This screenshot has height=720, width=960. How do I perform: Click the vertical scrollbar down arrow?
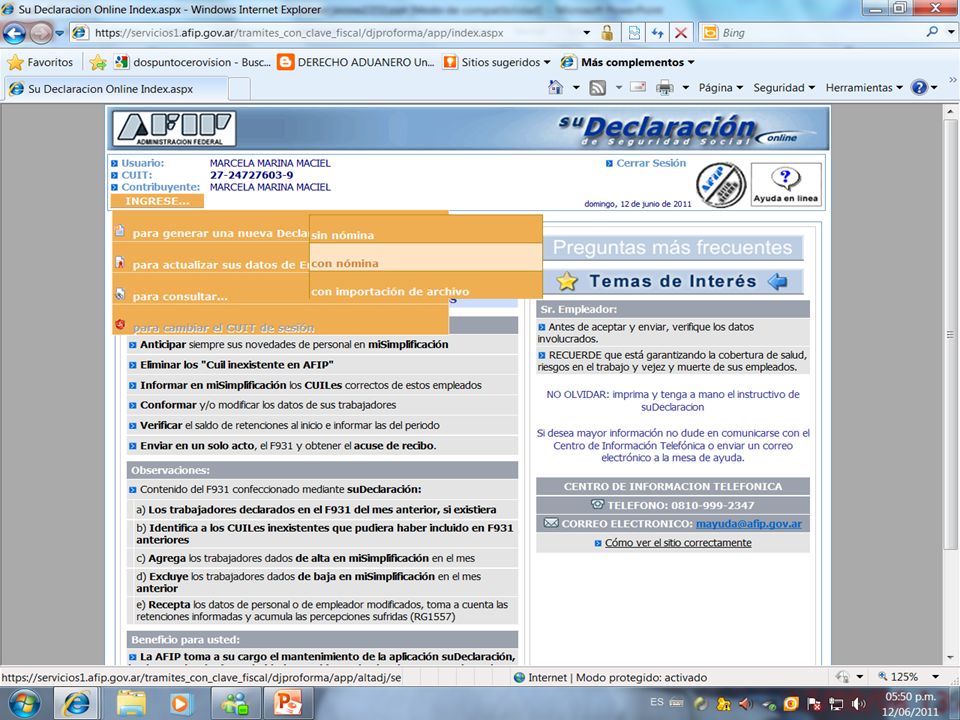(x=950, y=658)
